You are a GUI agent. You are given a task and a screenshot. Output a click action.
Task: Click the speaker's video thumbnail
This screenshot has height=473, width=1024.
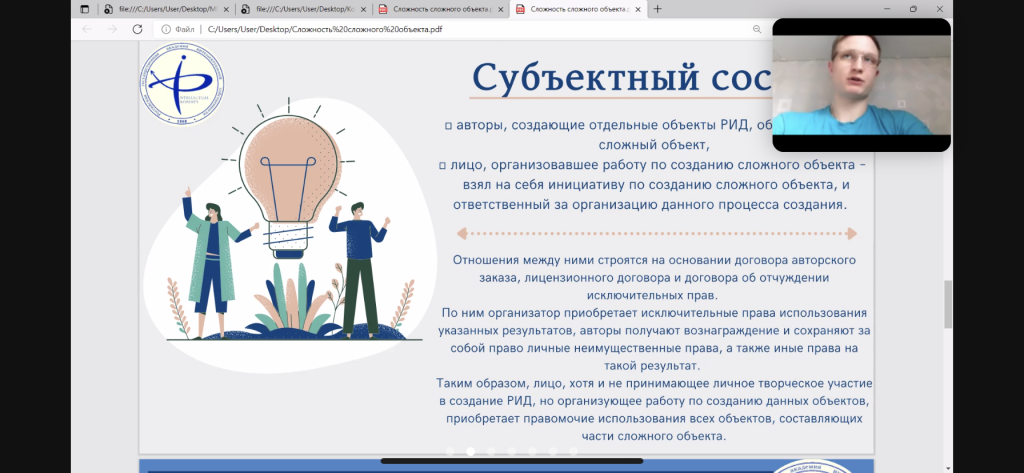[861, 85]
